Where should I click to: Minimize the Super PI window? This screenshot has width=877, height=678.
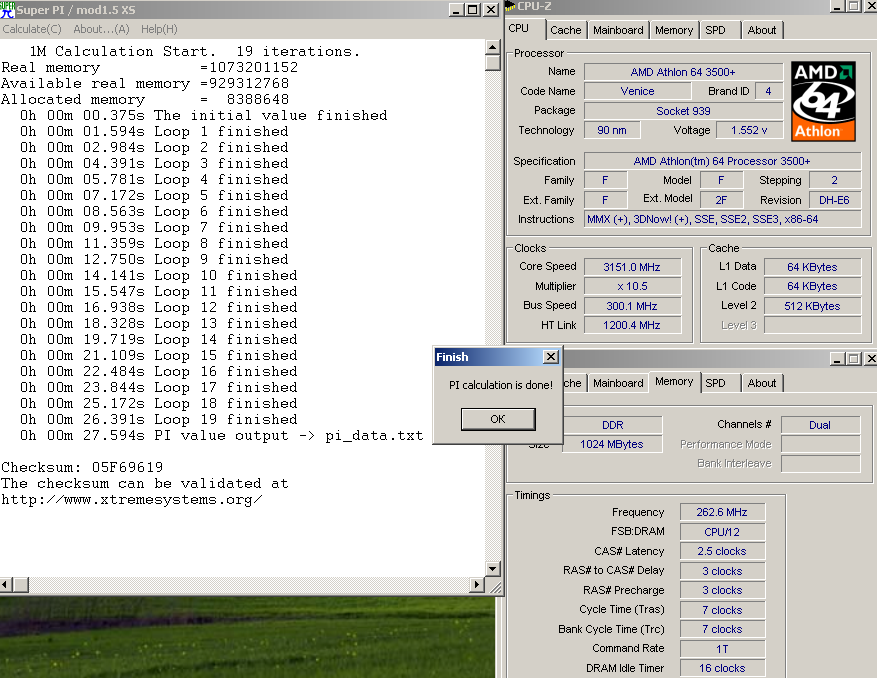click(456, 10)
